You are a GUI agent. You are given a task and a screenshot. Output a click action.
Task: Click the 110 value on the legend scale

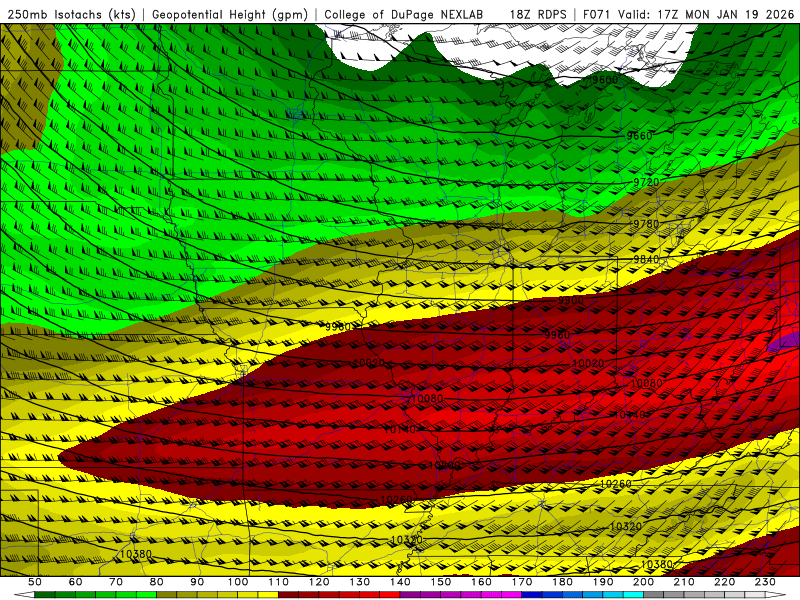pyautogui.click(x=279, y=582)
